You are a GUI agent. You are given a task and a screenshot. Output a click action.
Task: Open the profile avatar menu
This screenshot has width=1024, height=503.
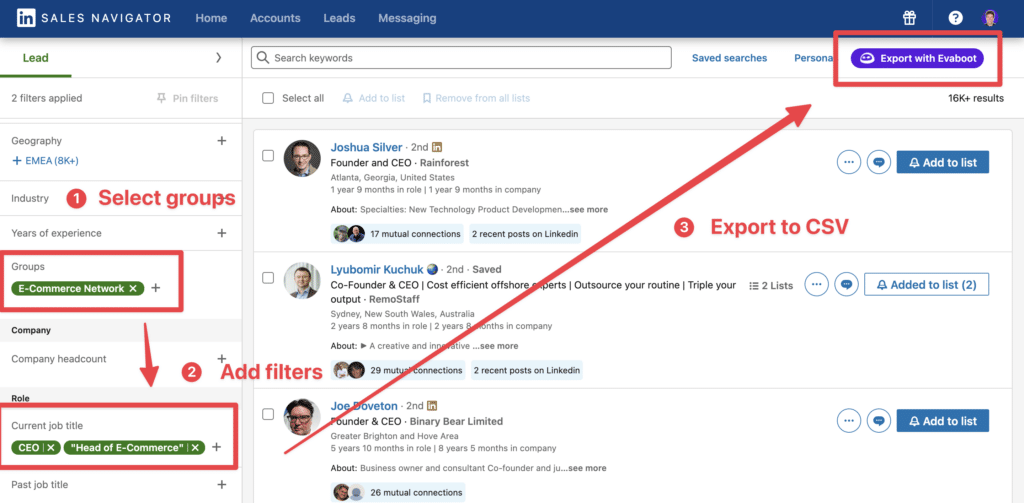point(990,18)
